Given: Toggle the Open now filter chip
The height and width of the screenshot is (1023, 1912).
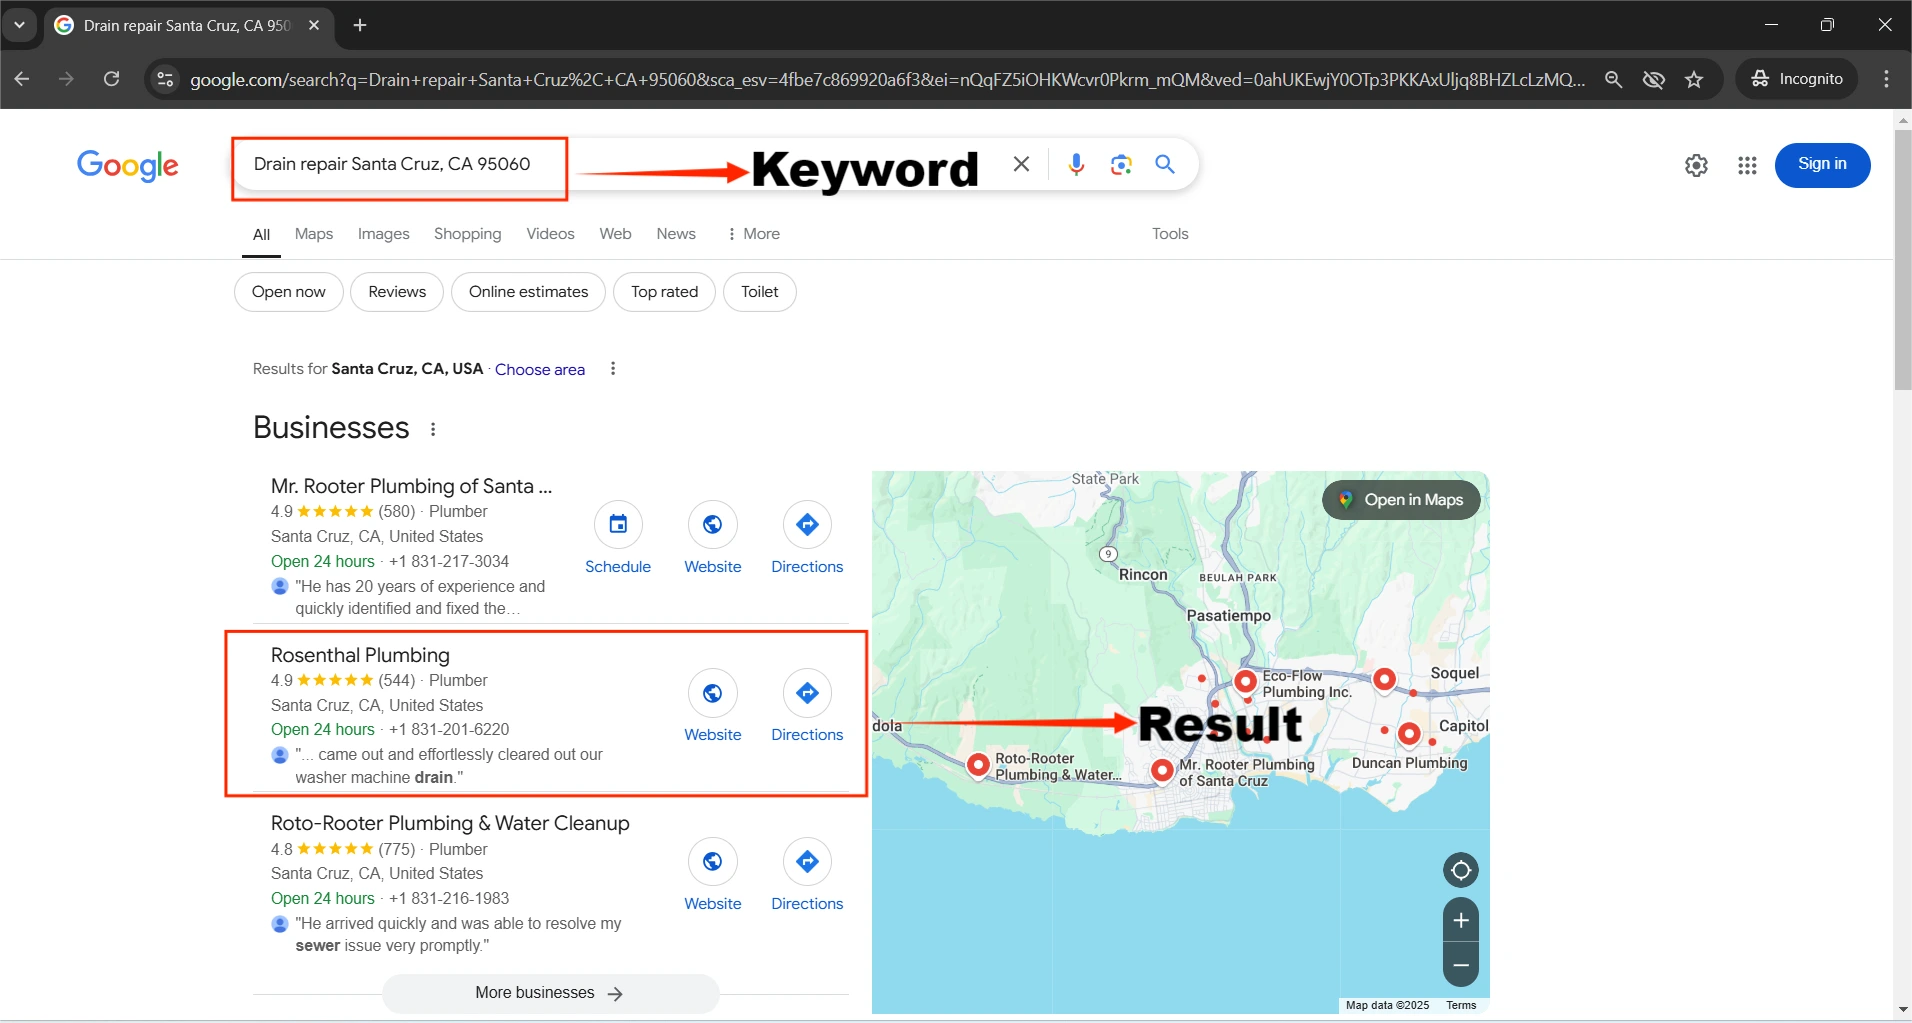Looking at the screenshot, I should pyautogui.click(x=289, y=292).
